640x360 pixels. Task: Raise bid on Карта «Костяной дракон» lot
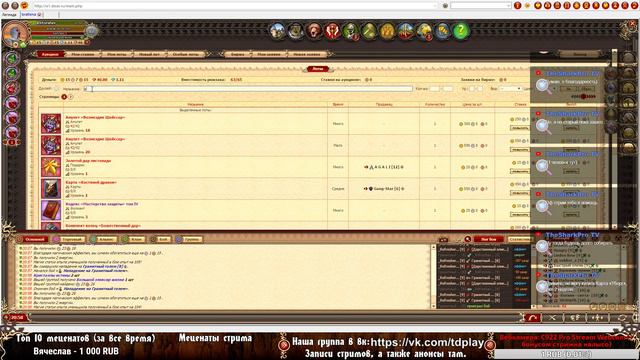pos(520,193)
